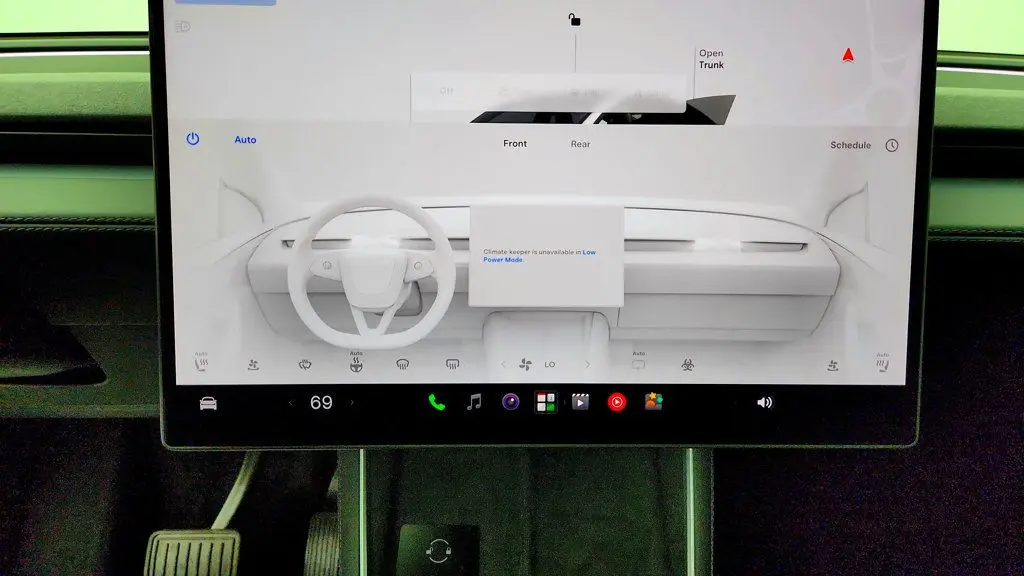Toggle the heated steering wheel
This screenshot has height=576, width=1024.
tap(356, 362)
